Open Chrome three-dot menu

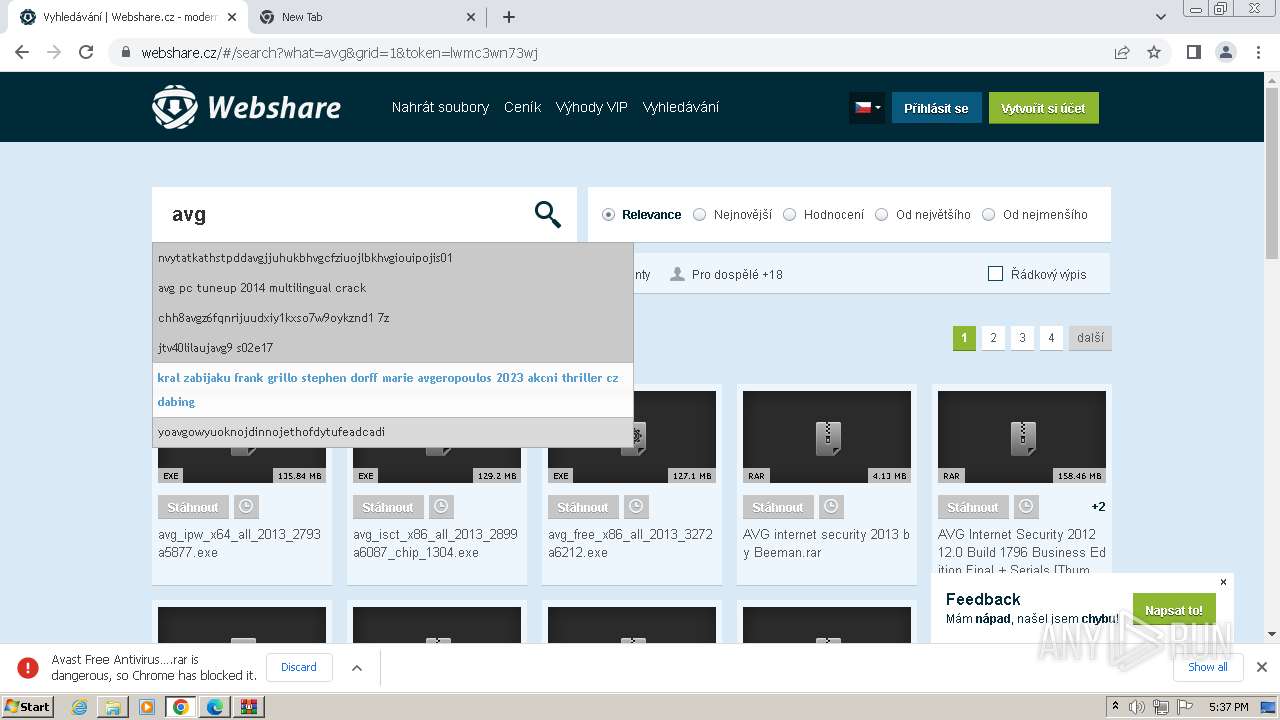[1257, 52]
